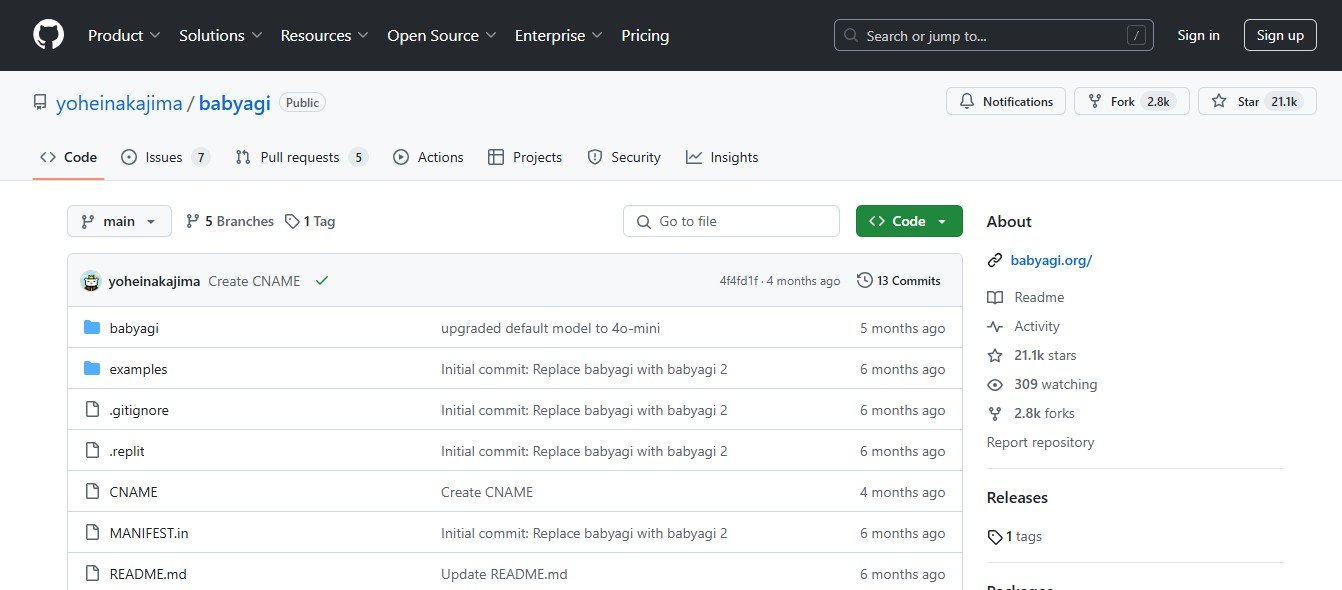This screenshot has width=1342, height=590.
Task: Switch to the Pull requests tab
Action: (301, 157)
